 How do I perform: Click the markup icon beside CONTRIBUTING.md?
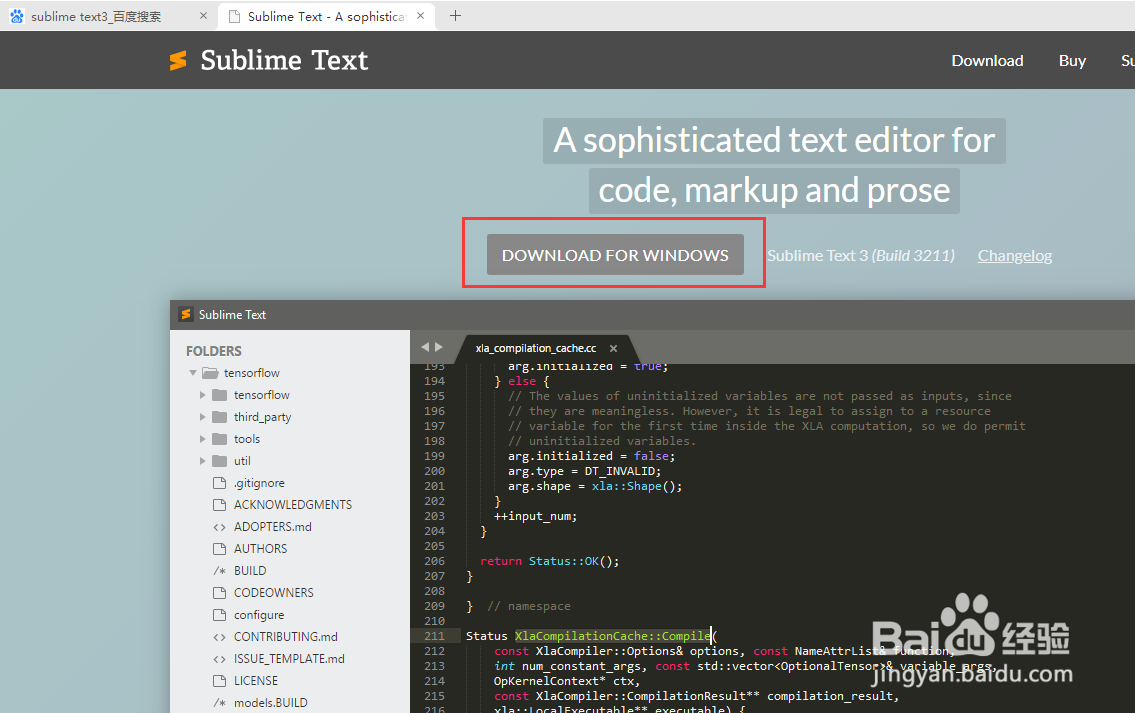(x=219, y=637)
